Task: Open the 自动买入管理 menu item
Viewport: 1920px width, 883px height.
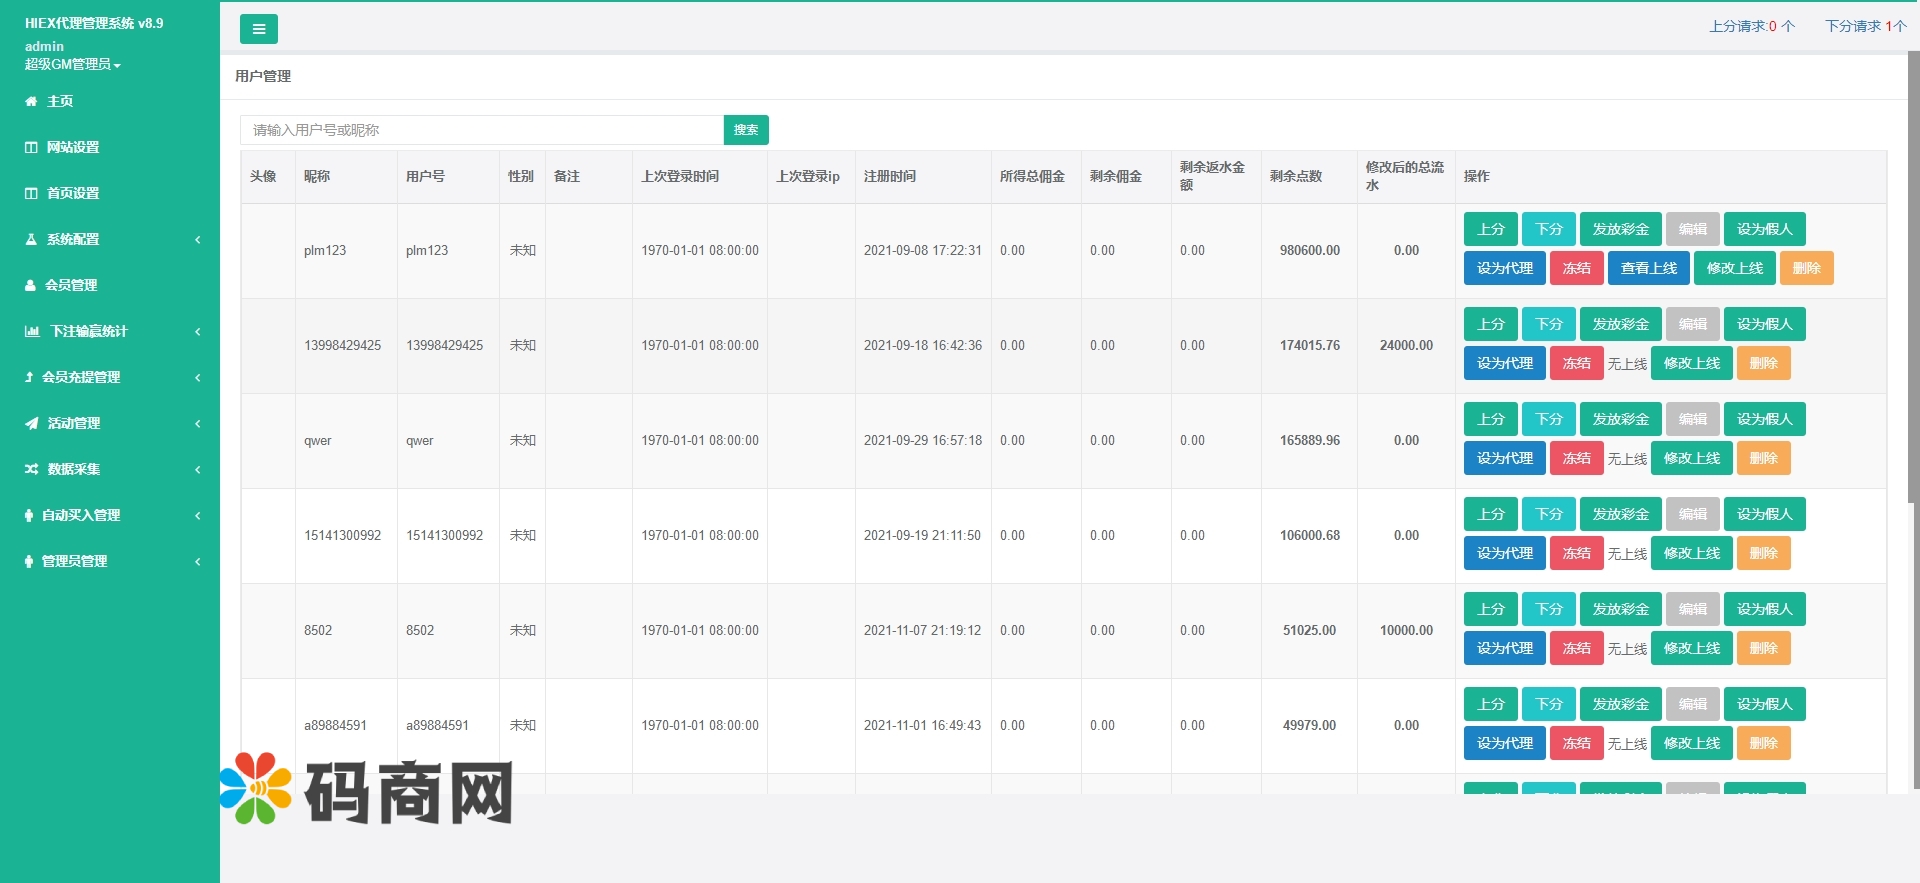Action: coord(81,515)
